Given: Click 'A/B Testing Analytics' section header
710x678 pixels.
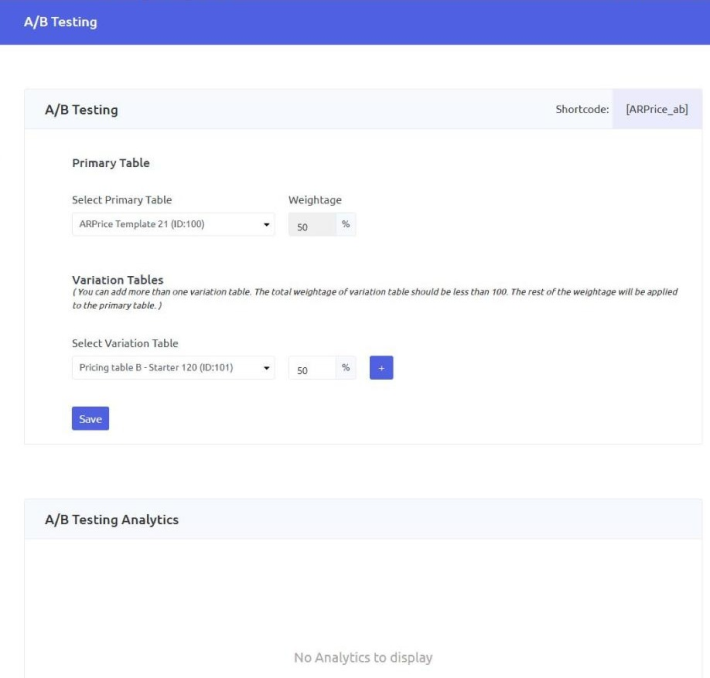Looking at the screenshot, I should pos(112,519).
